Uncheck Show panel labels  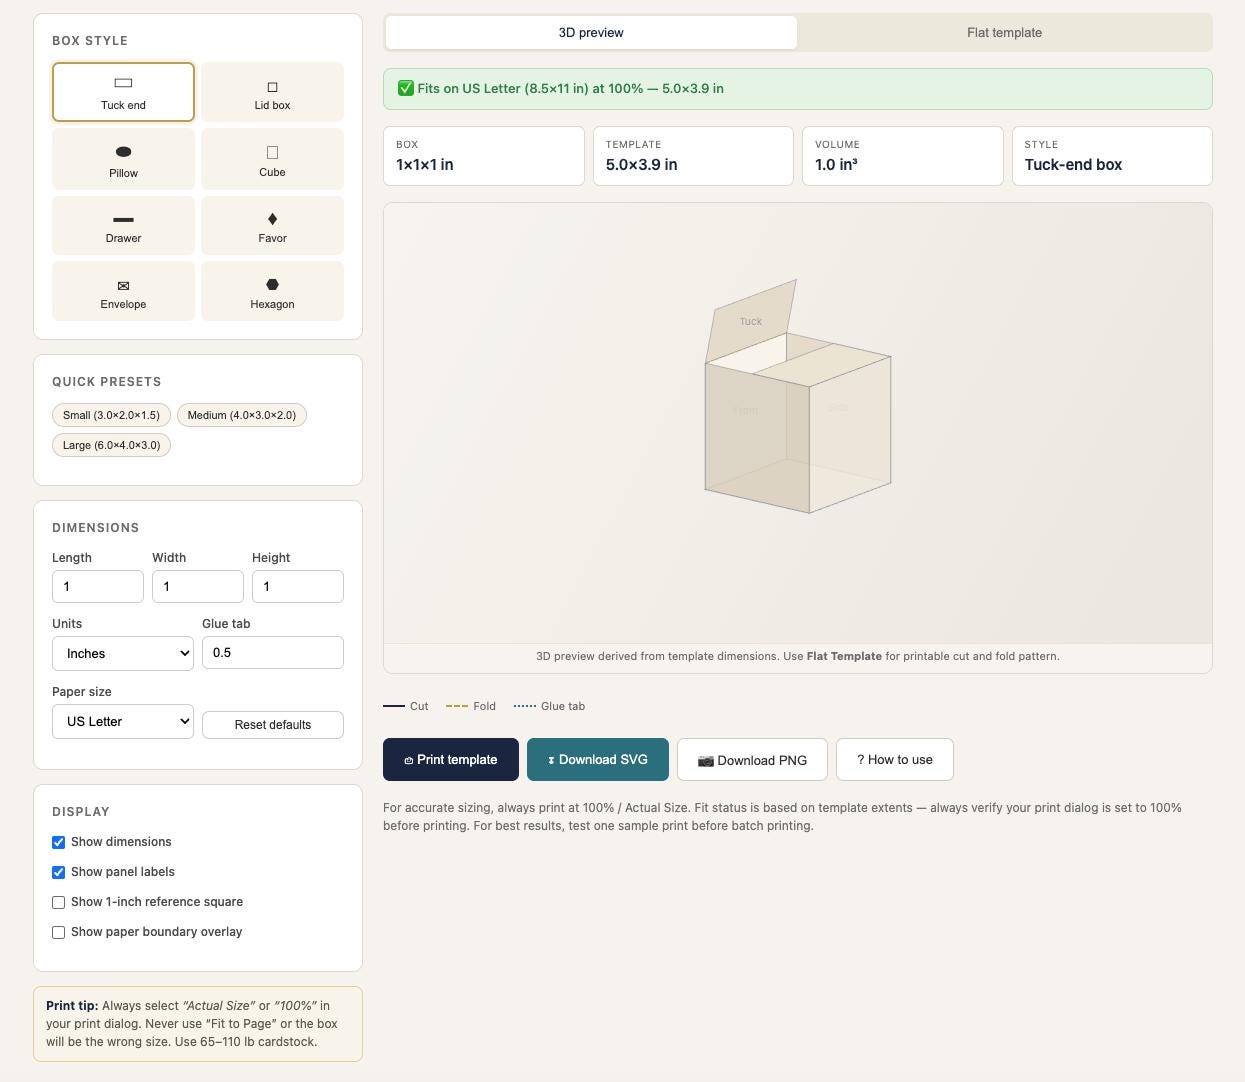coord(58,872)
